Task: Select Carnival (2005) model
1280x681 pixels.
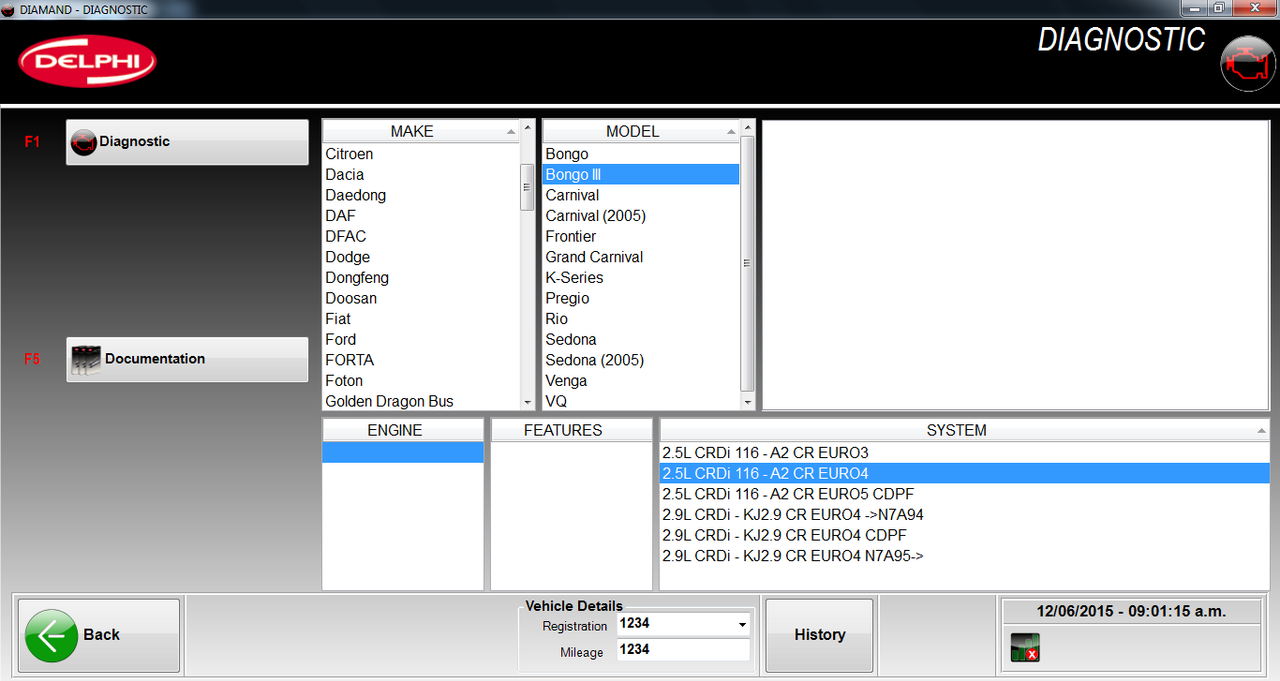Action: tap(641, 216)
